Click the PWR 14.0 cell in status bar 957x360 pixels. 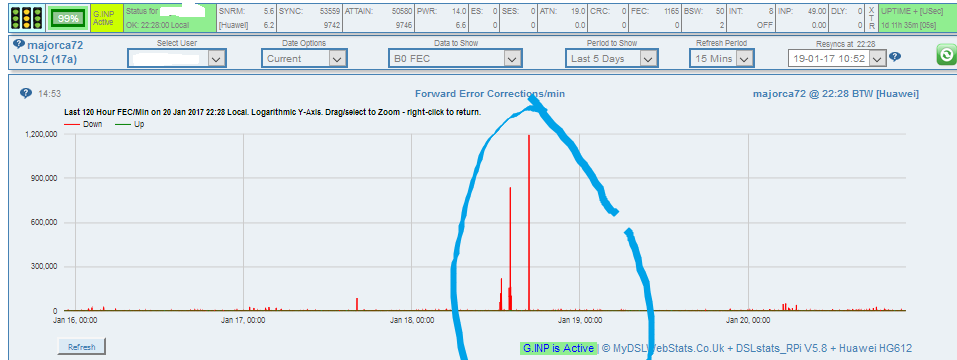[442, 18]
